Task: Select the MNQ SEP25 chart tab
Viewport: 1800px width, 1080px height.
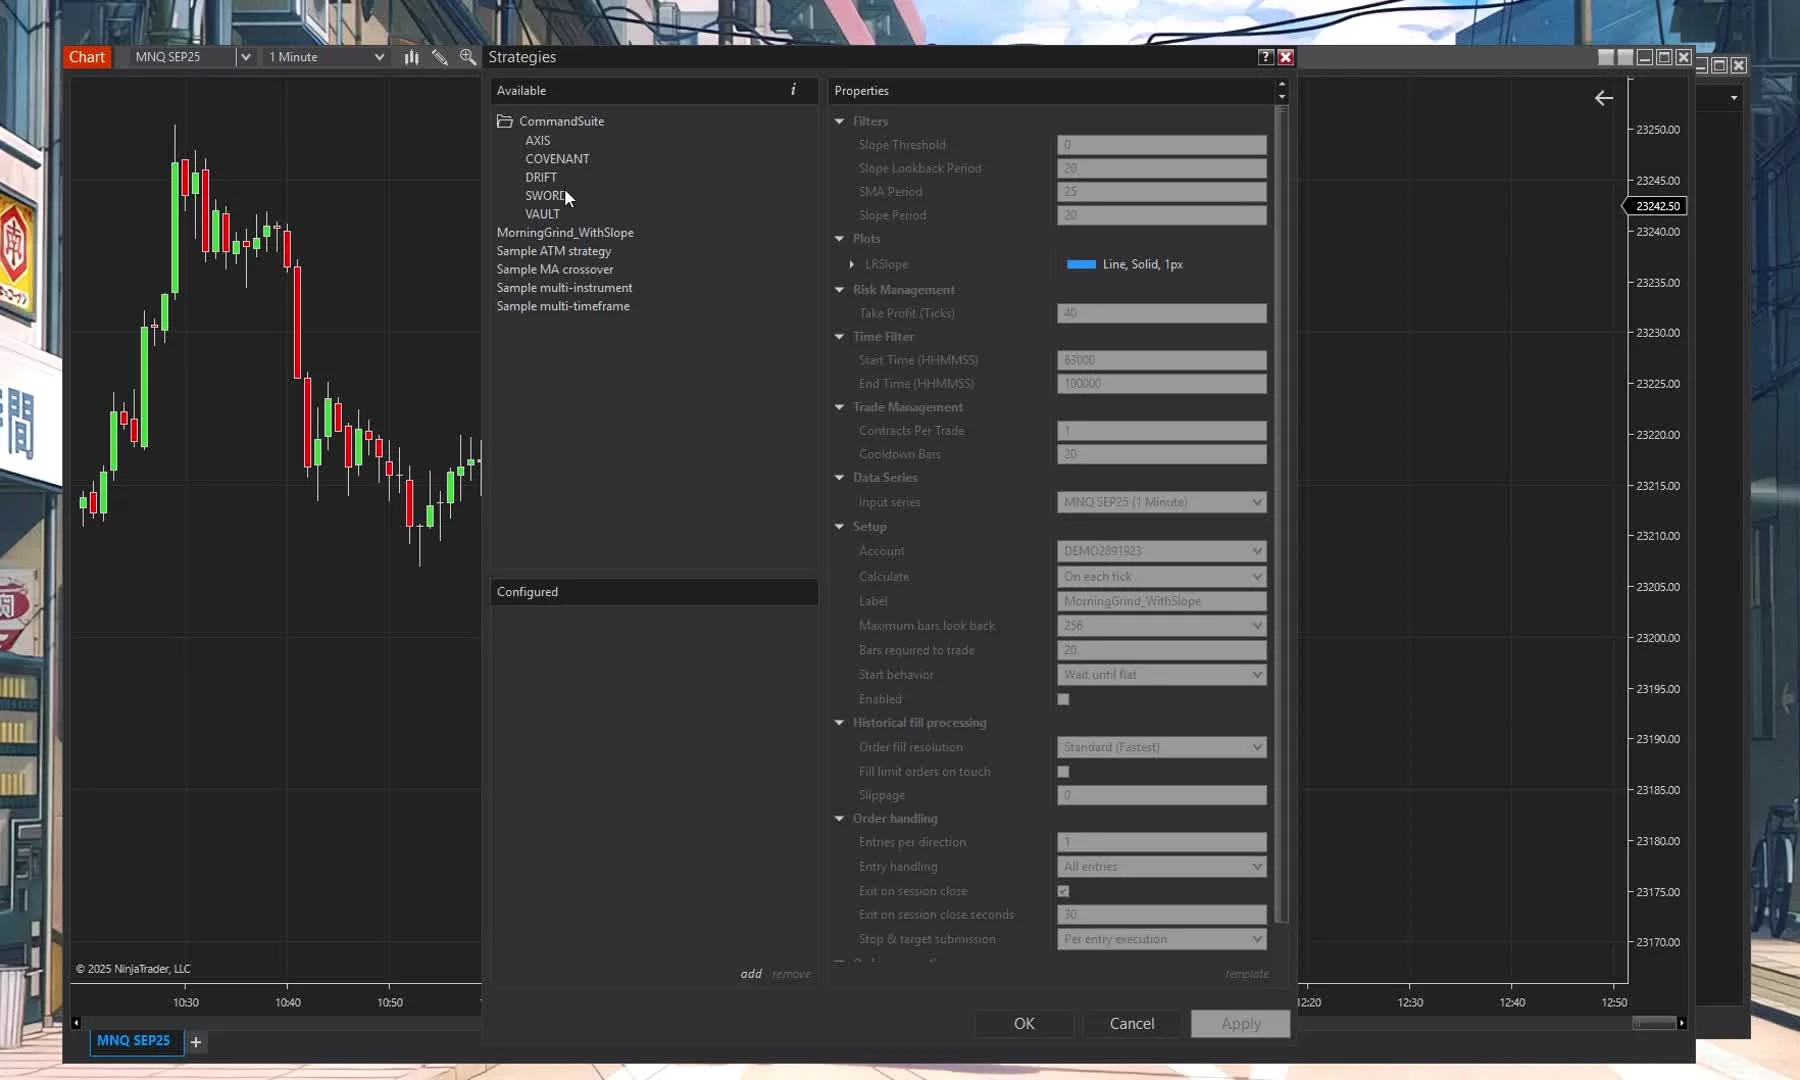Action: point(134,1041)
